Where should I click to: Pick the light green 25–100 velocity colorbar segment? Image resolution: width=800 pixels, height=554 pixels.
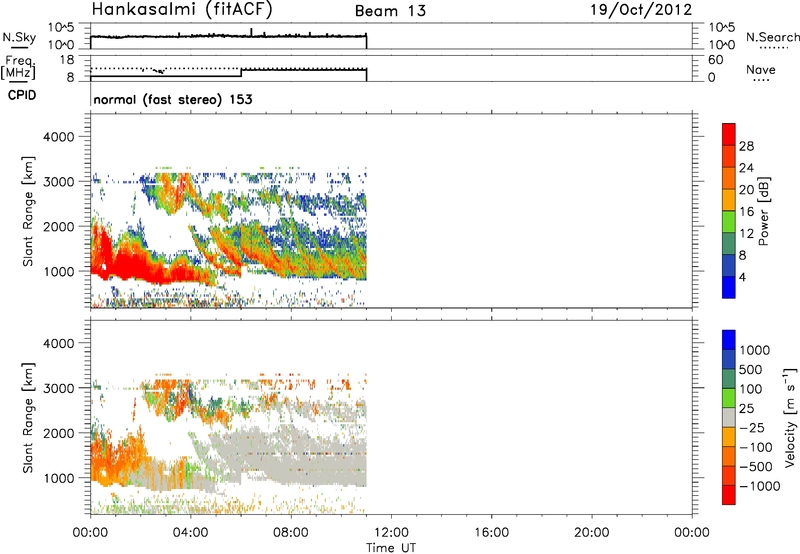729,398
